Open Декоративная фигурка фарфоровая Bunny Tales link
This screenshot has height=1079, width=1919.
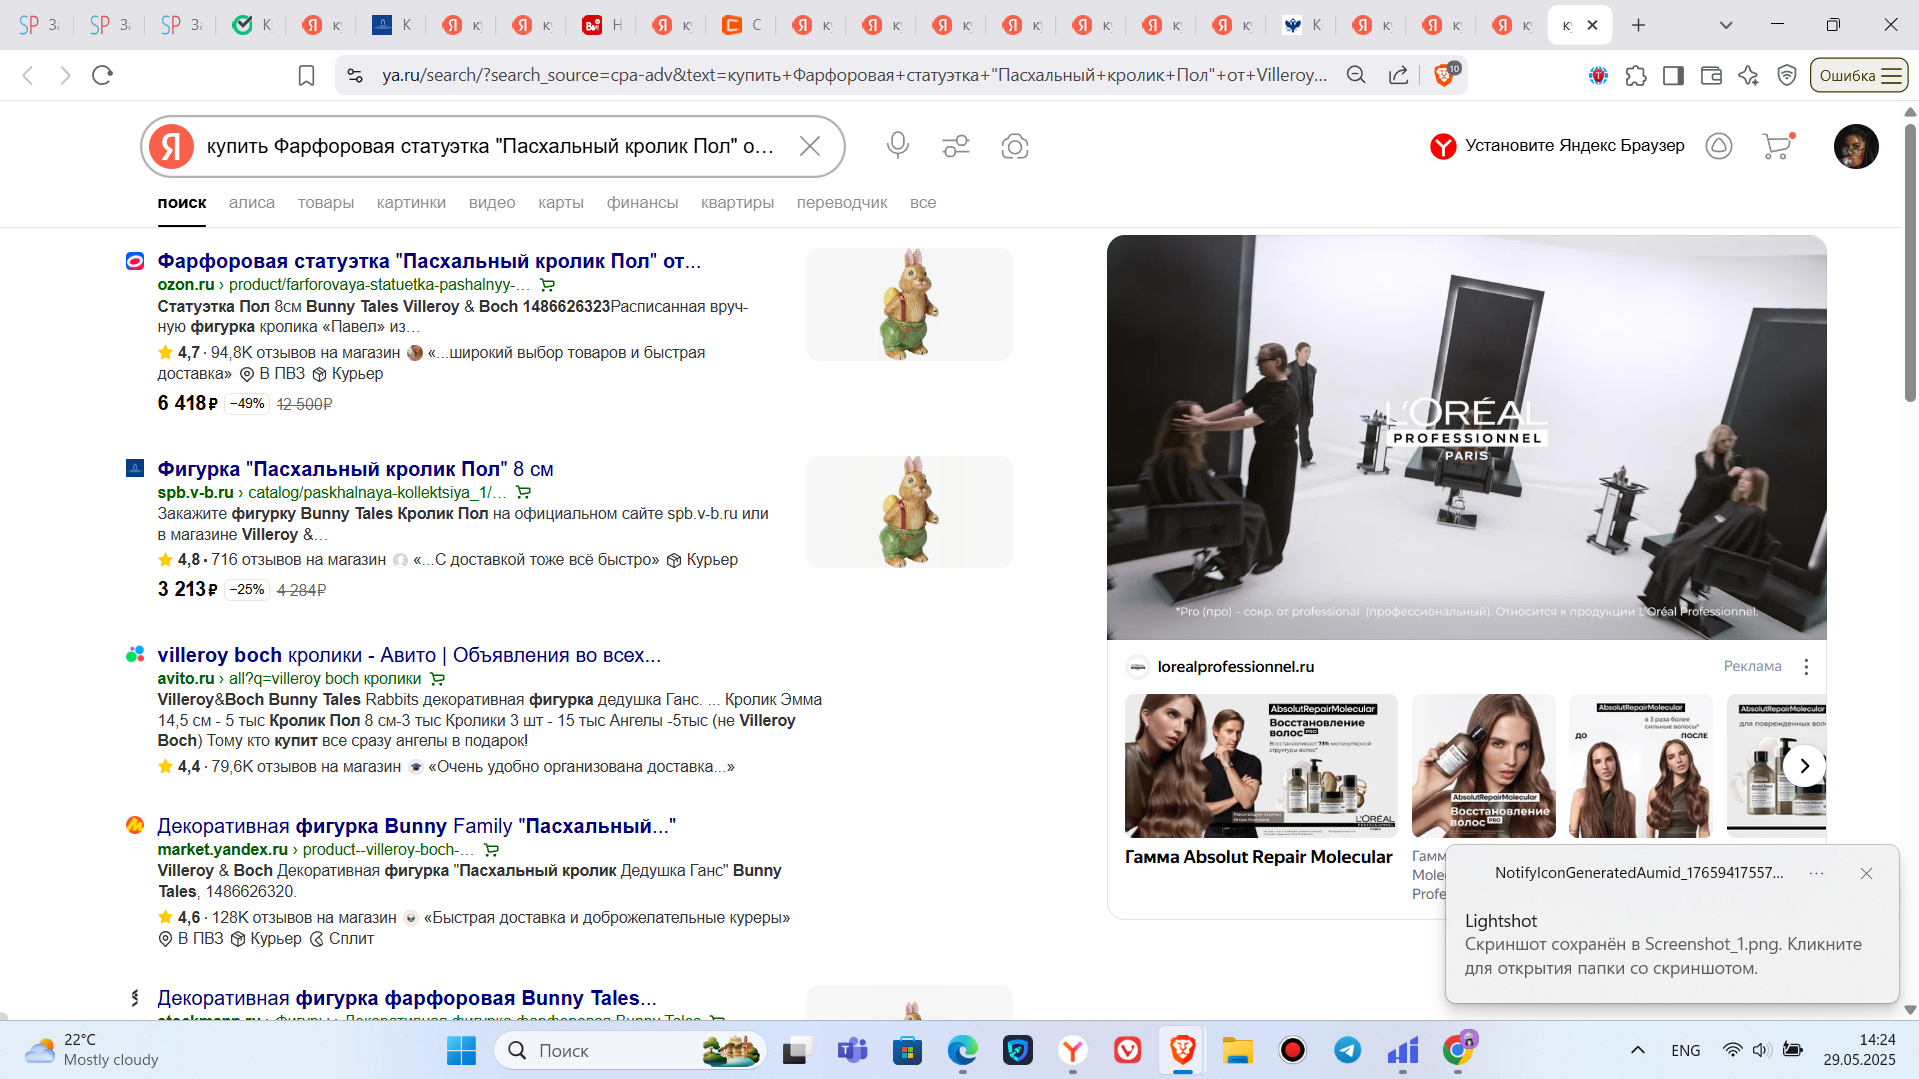click(407, 998)
